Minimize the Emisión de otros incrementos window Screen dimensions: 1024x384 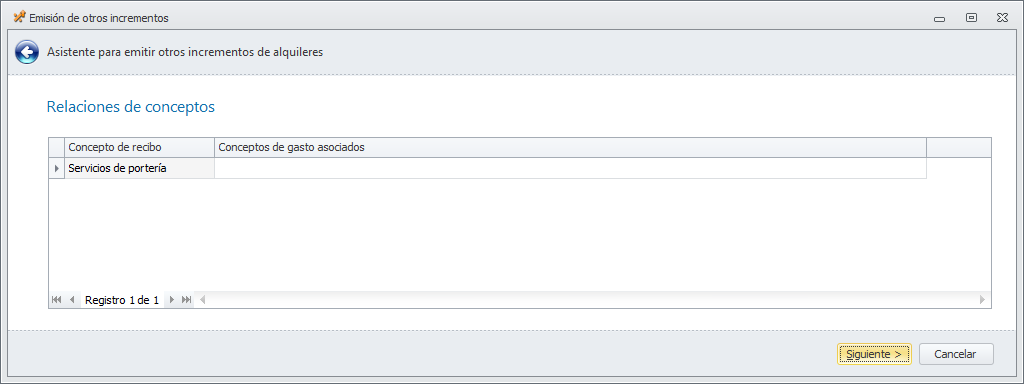click(x=940, y=18)
